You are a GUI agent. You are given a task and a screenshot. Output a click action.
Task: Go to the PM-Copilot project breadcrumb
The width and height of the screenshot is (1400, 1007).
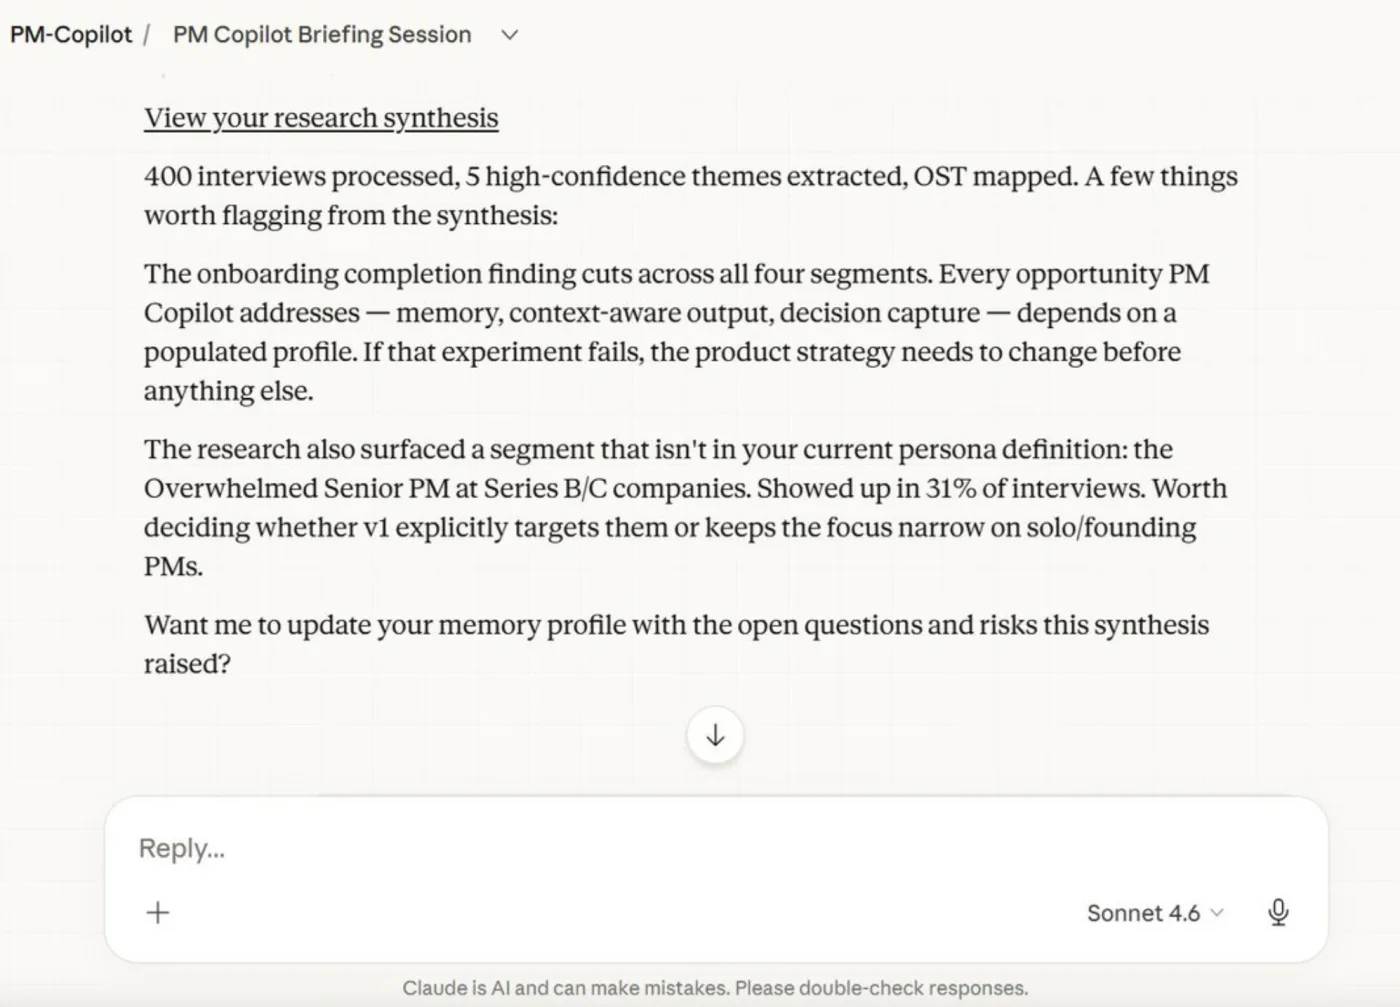[x=71, y=35]
